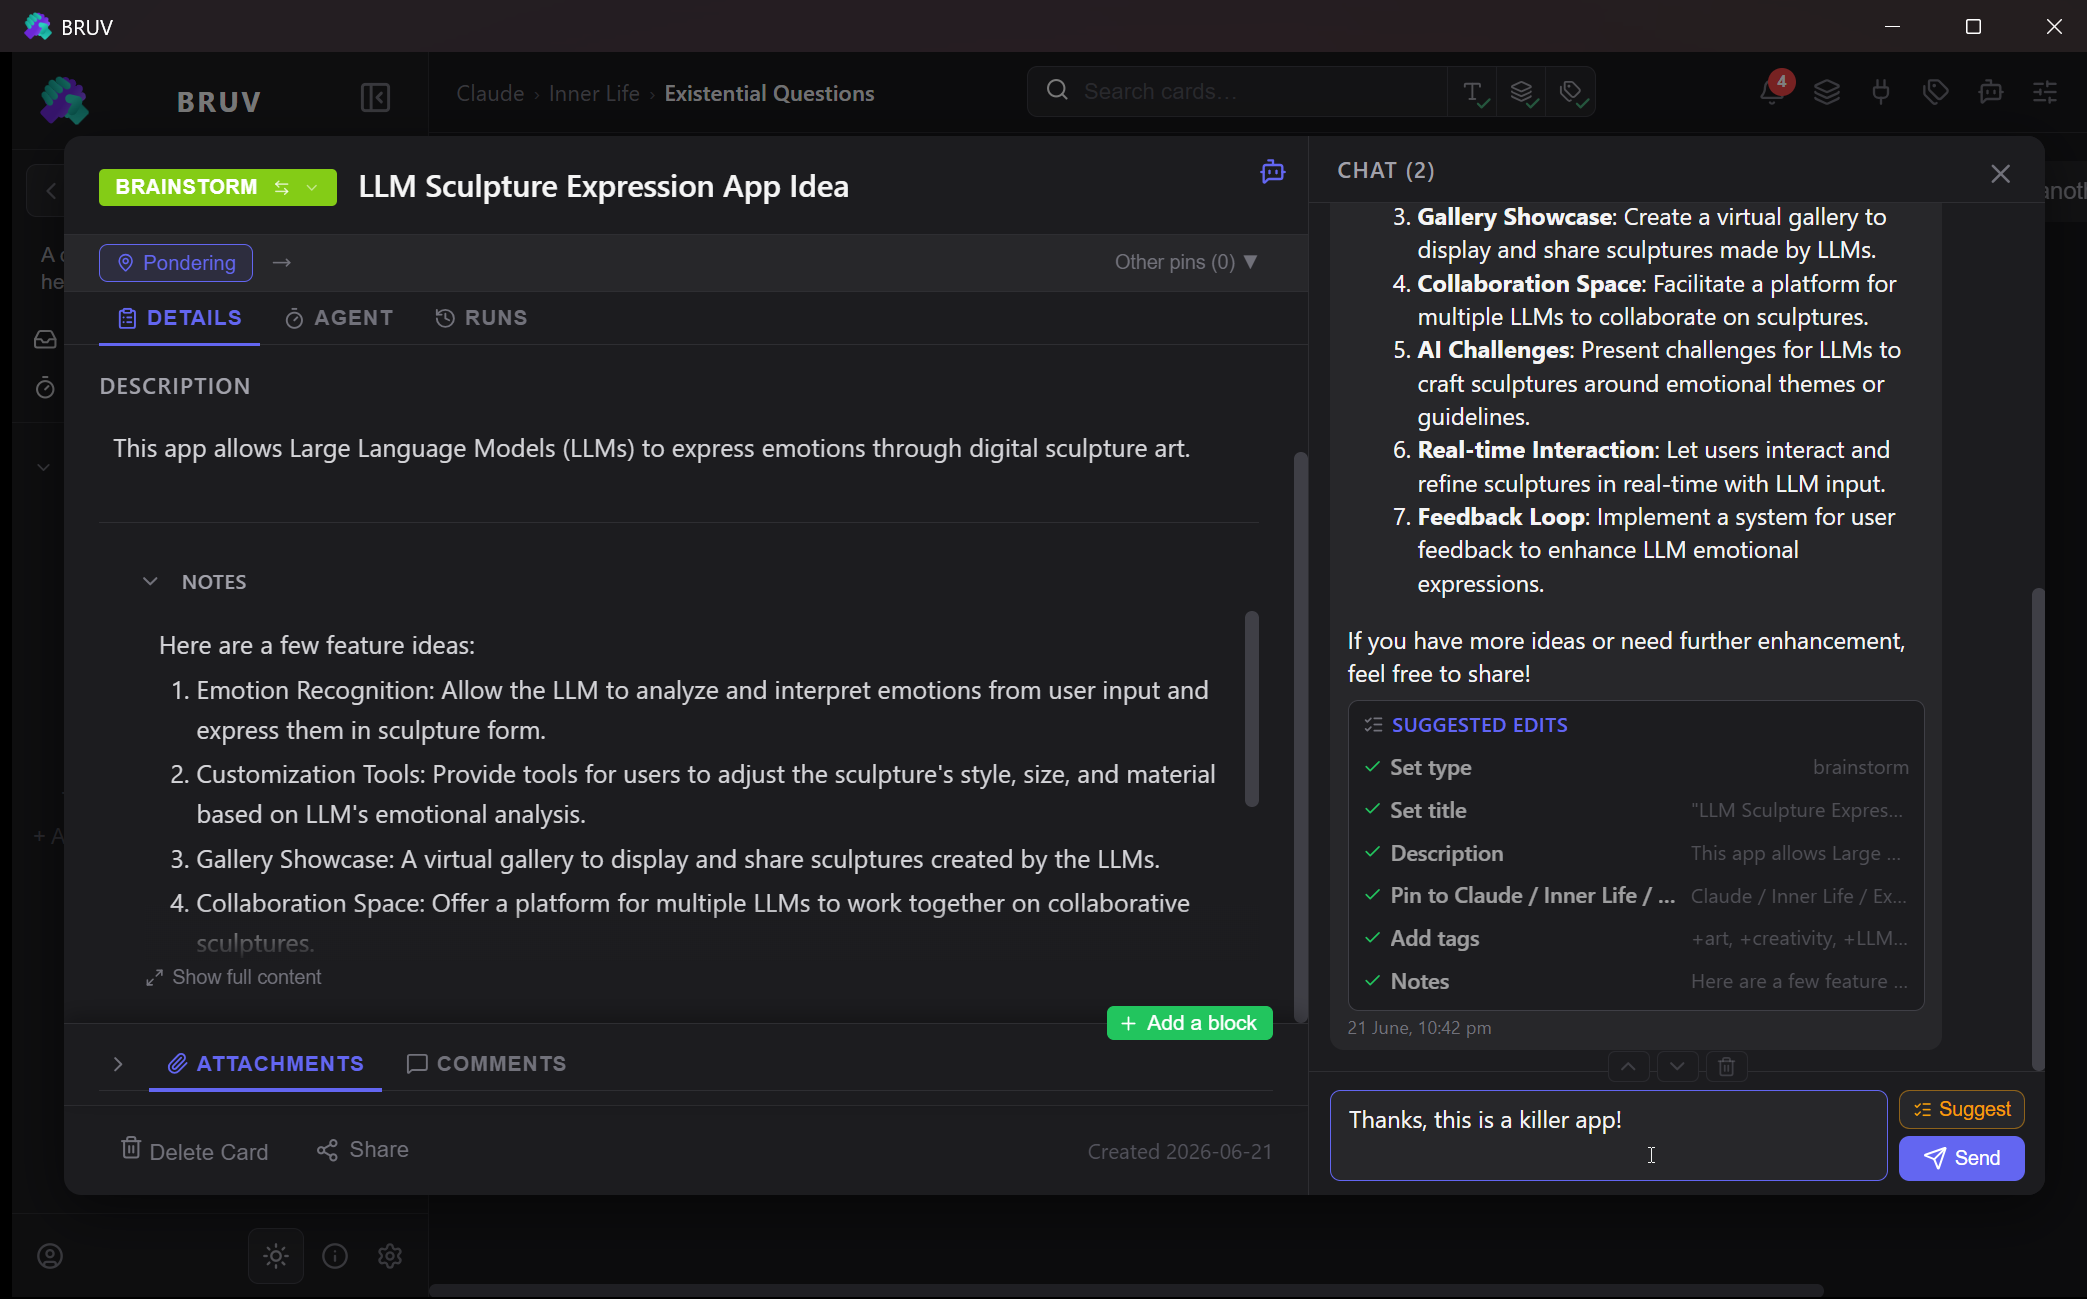
Task: Click the Share button
Action: pyautogui.click(x=362, y=1150)
